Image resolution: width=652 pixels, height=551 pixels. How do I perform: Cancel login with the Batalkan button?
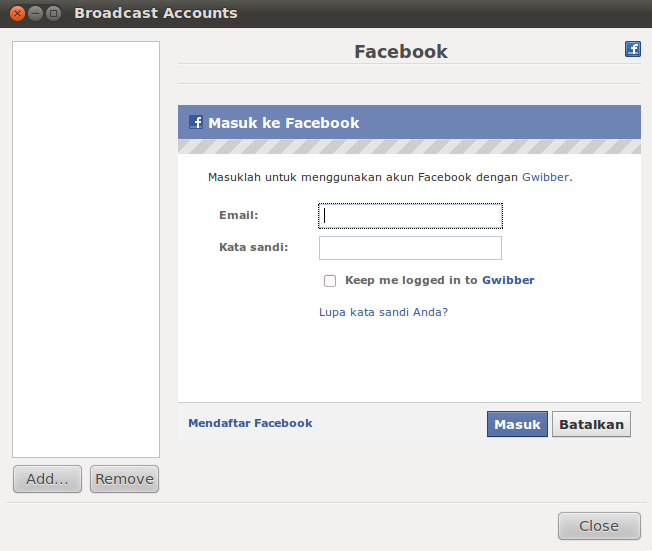[591, 424]
